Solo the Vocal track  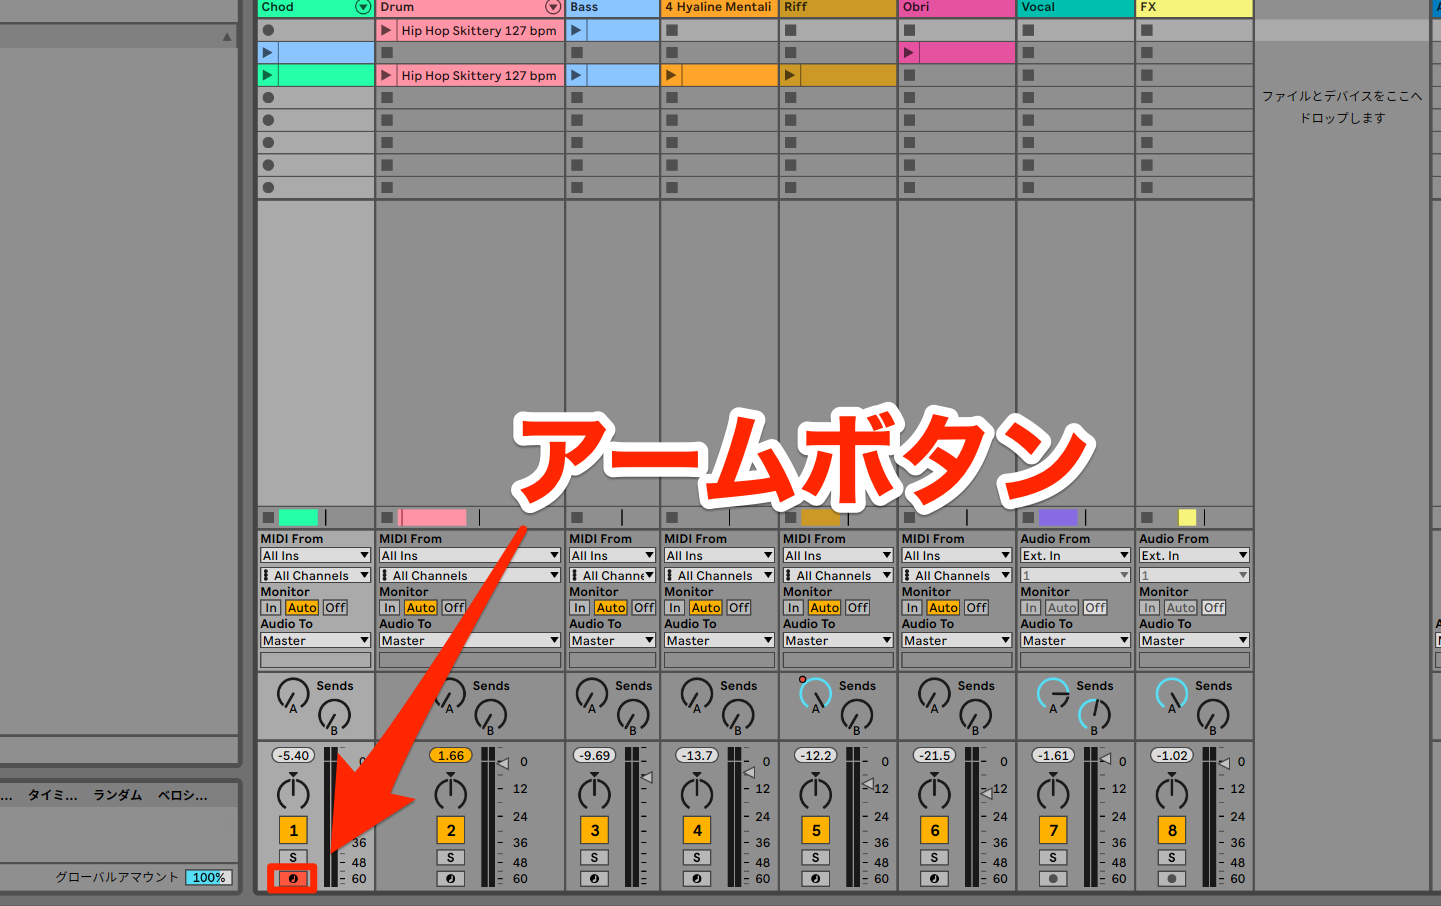point(1053,858)
